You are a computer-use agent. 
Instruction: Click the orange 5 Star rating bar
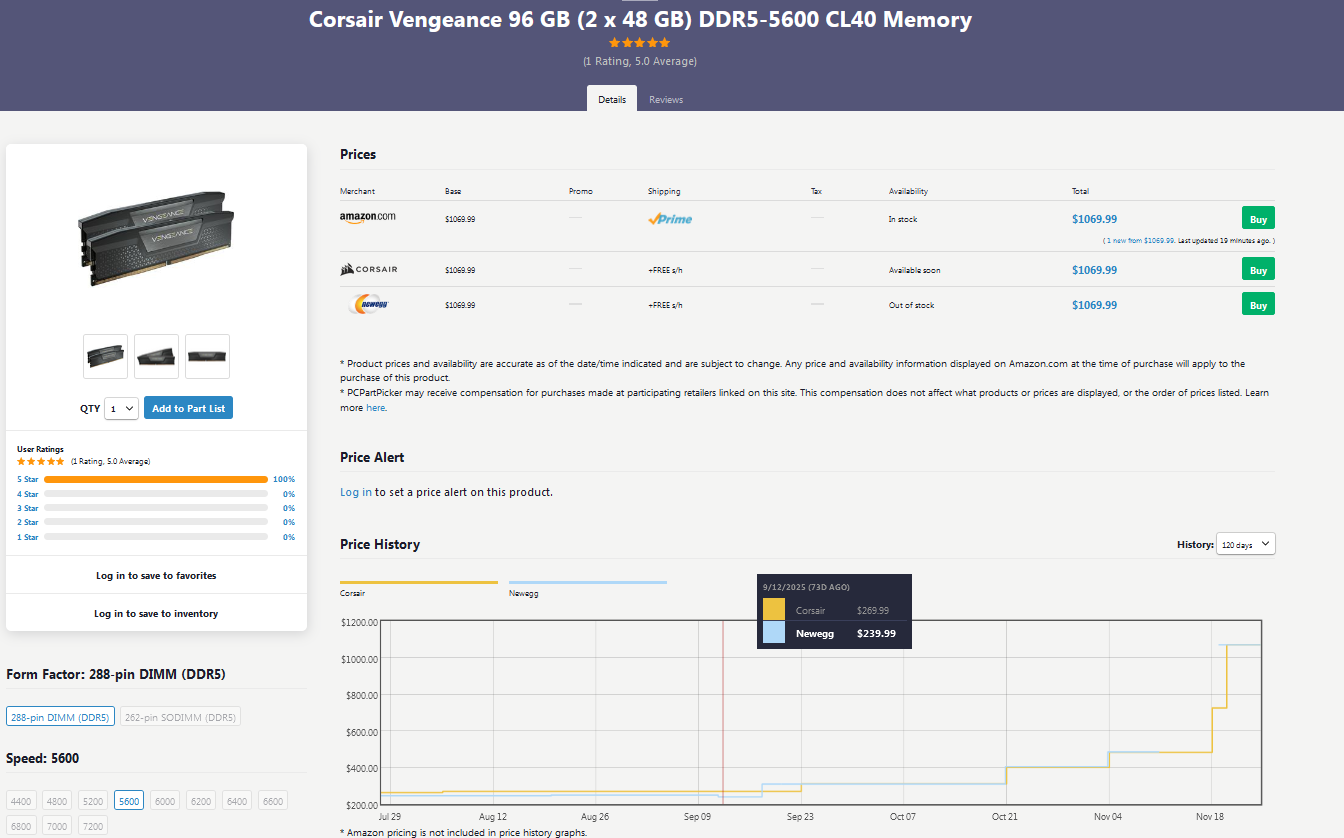click(x=156, y=480)
